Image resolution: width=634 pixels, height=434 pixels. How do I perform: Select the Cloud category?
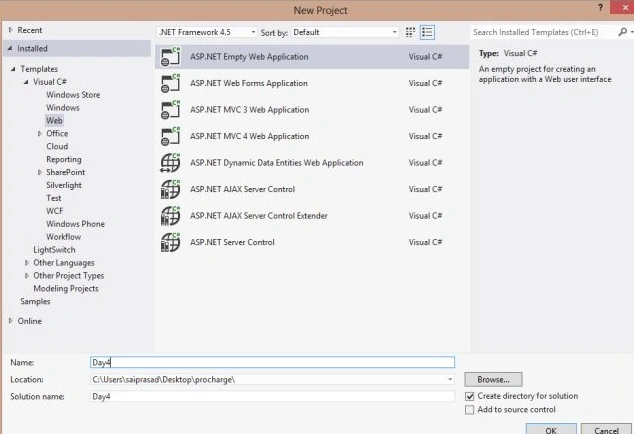[57, 146]
